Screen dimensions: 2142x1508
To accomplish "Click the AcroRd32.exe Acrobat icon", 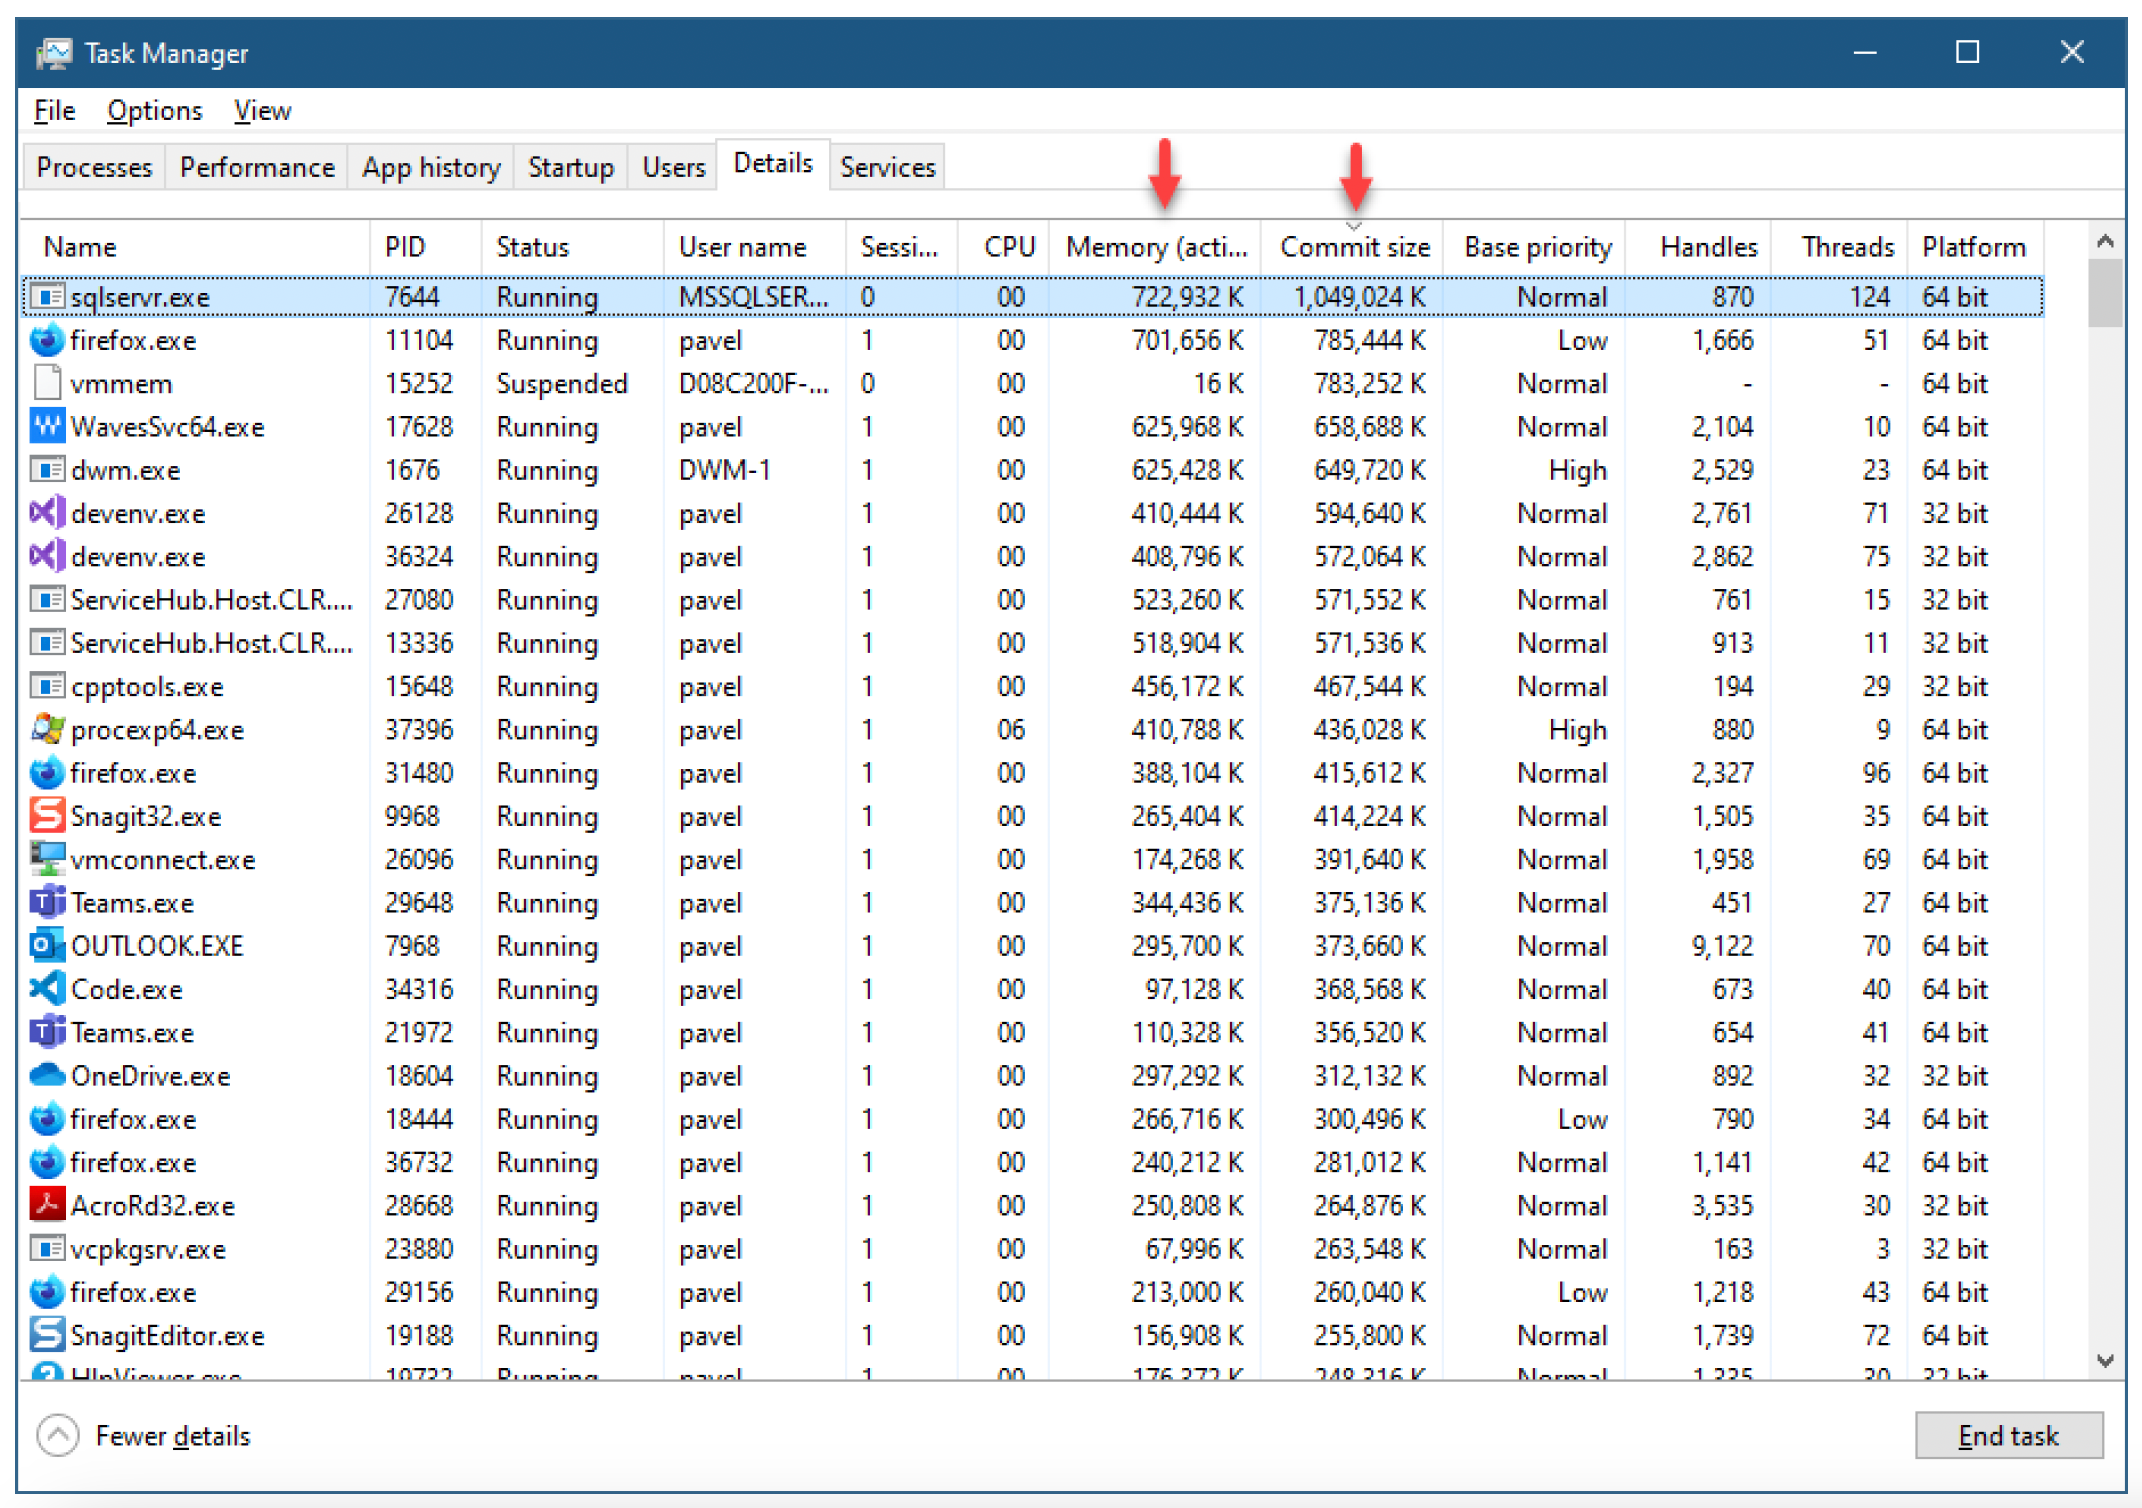I will coord(47,1205).
